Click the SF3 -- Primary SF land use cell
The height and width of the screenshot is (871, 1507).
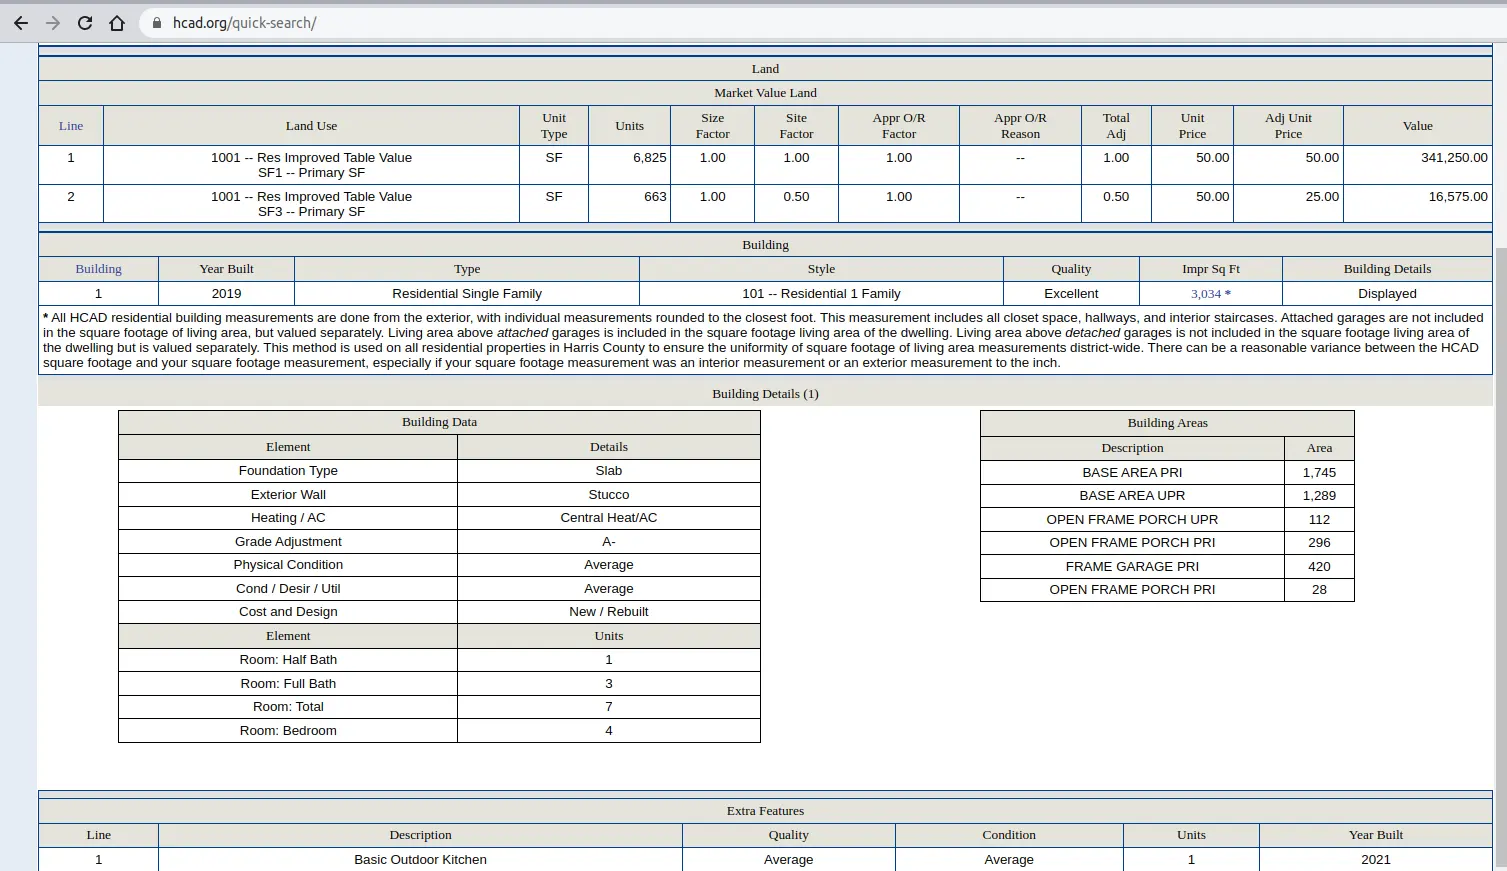tap(311, 204)
